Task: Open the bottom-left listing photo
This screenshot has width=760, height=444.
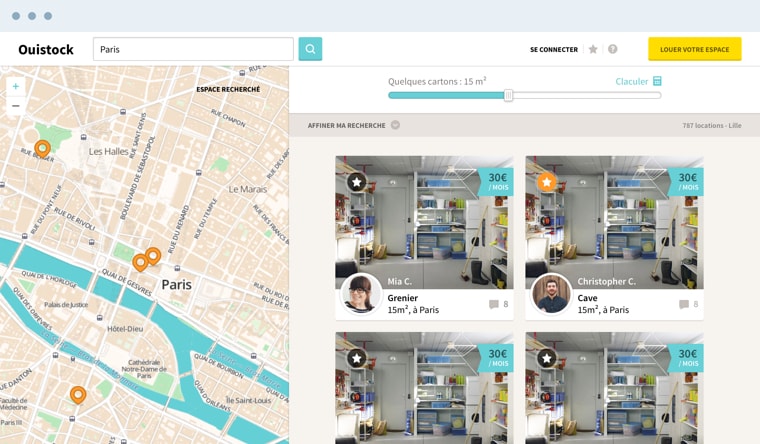Action: [425, 388]
